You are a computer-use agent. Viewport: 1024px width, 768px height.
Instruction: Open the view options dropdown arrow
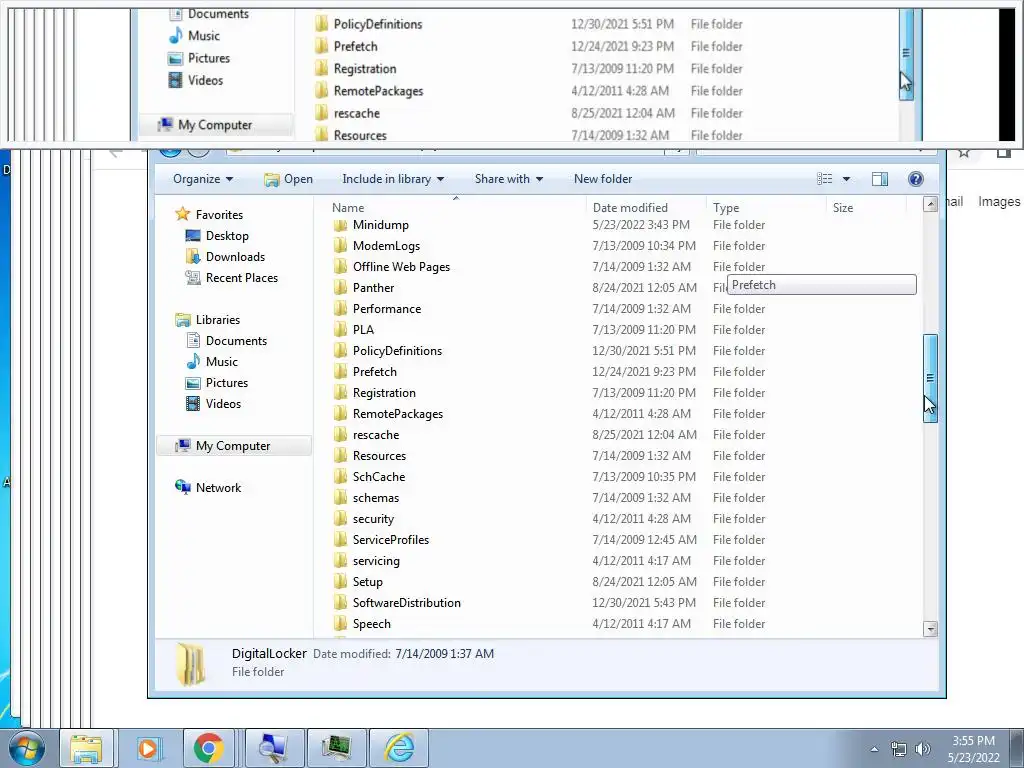click(846, 179)
